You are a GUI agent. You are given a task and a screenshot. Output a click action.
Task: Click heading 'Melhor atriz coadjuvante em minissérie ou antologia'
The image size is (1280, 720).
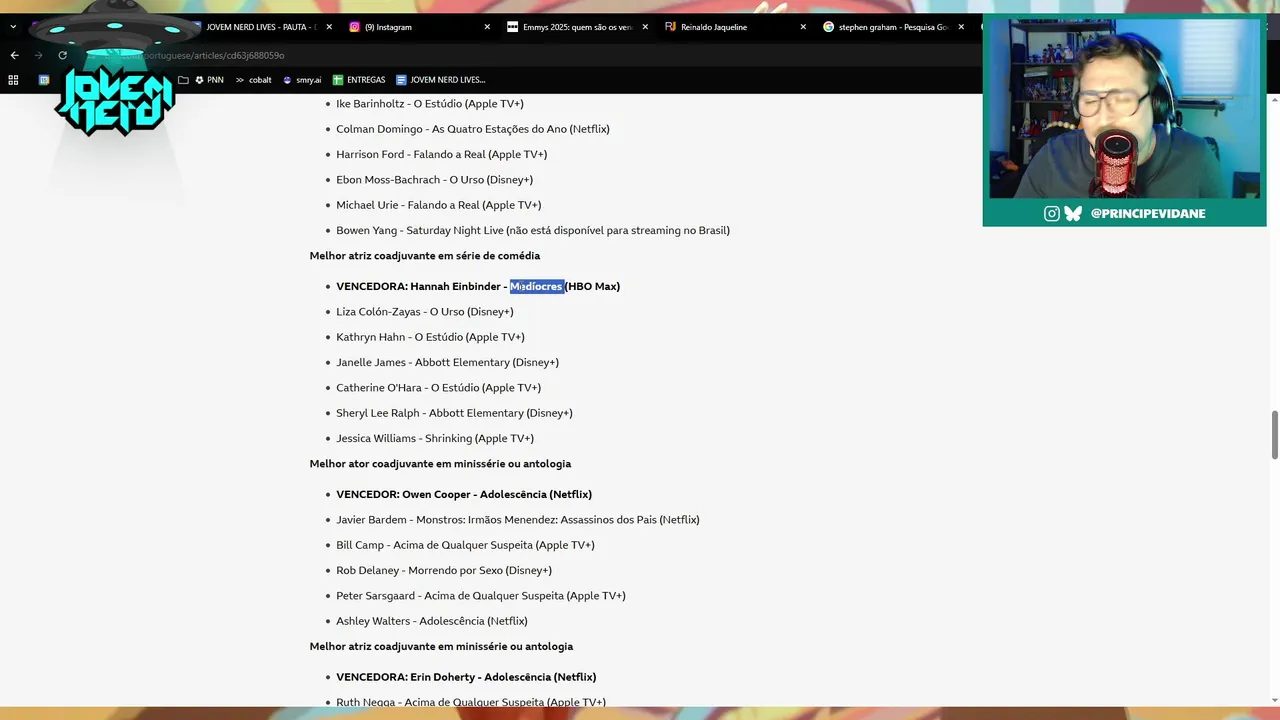click(441, 647)
